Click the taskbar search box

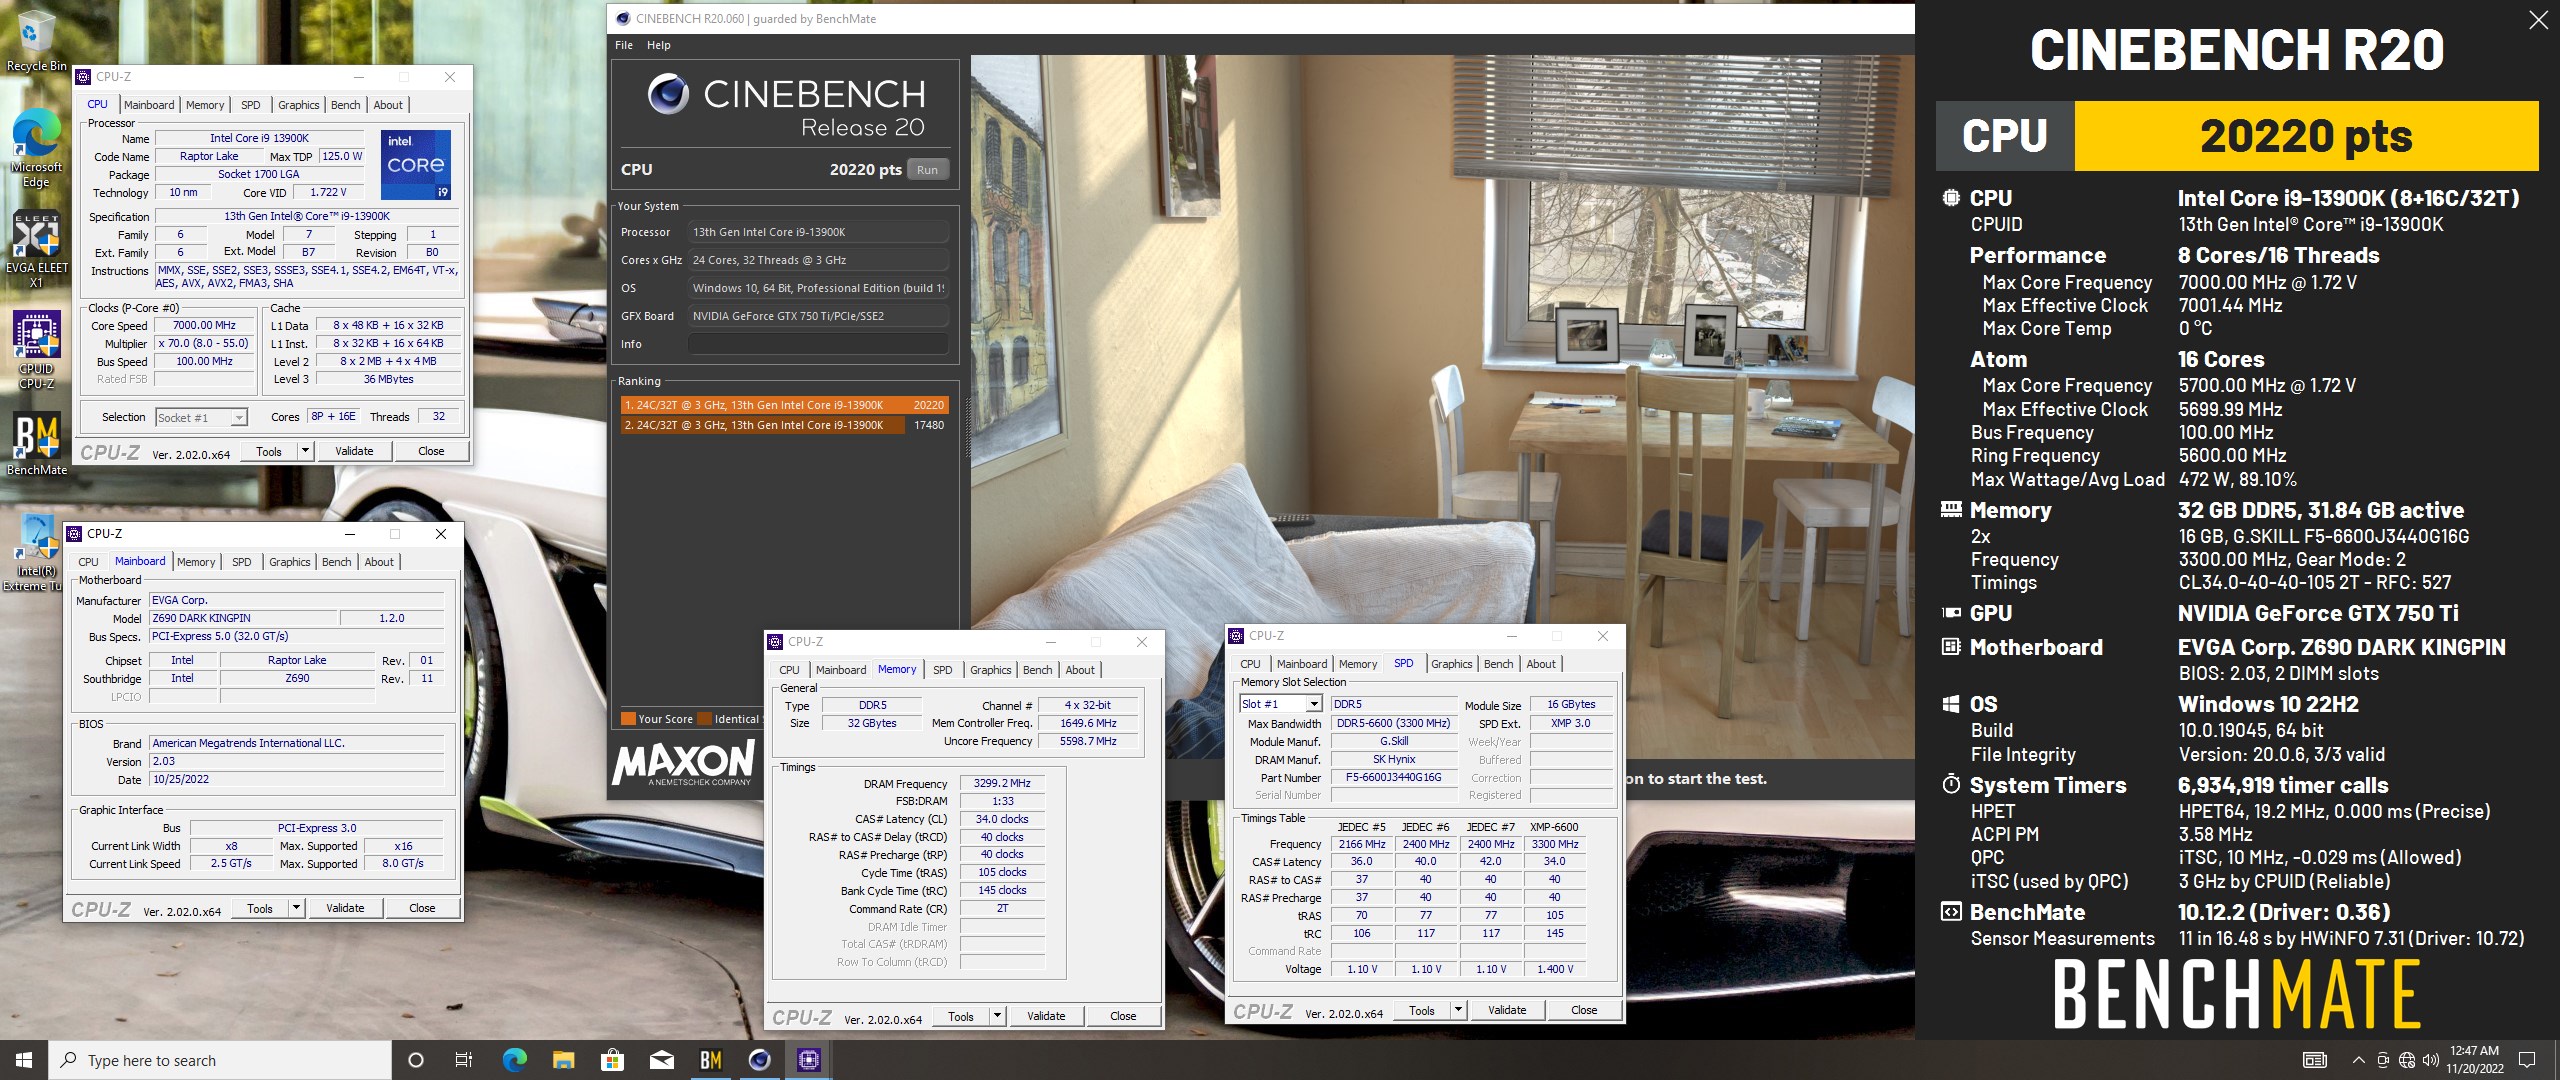point(220,1060)
